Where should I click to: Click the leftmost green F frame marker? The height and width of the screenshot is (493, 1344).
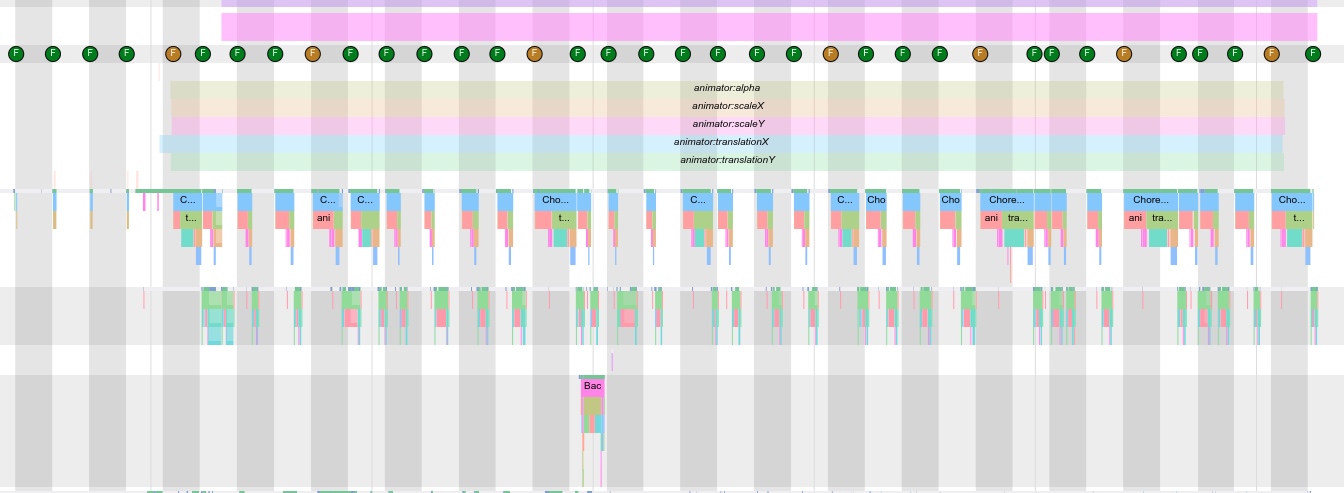[x=15, y=53]
